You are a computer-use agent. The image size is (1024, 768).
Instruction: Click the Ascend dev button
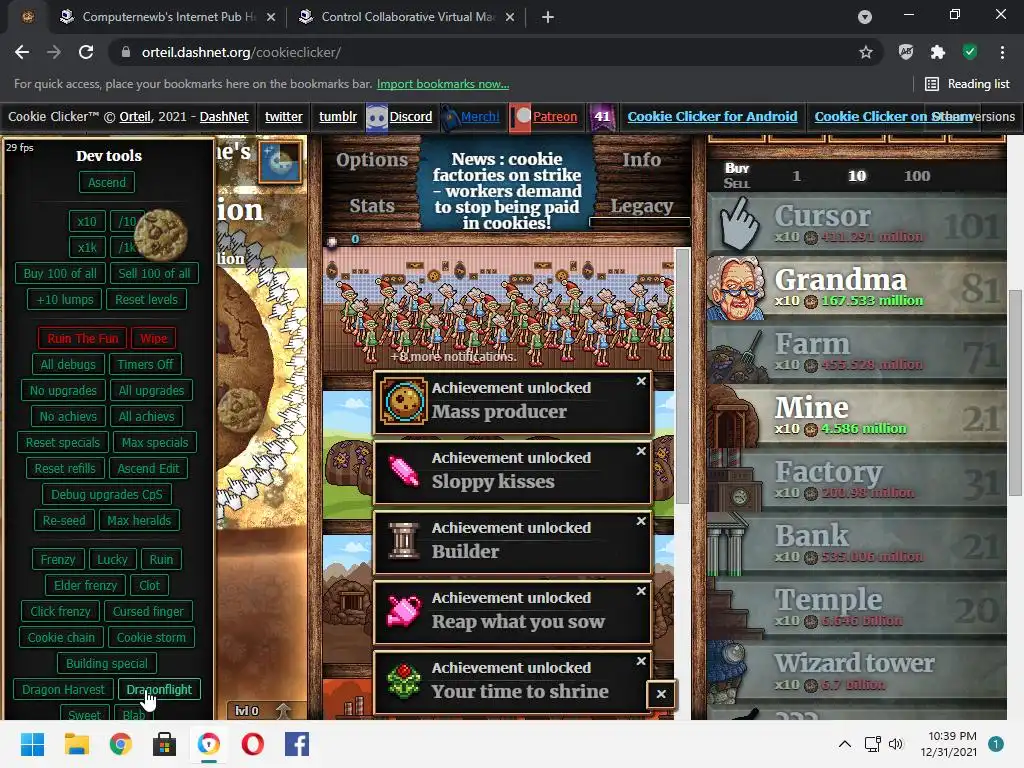pyautogui.click(x=107, y=182)
